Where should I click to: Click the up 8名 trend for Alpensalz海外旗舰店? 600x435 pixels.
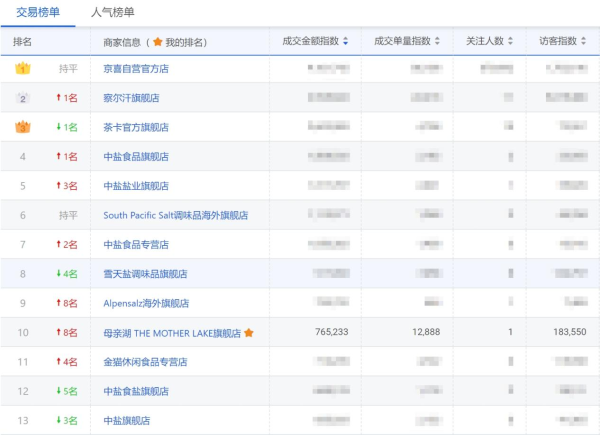67,303
